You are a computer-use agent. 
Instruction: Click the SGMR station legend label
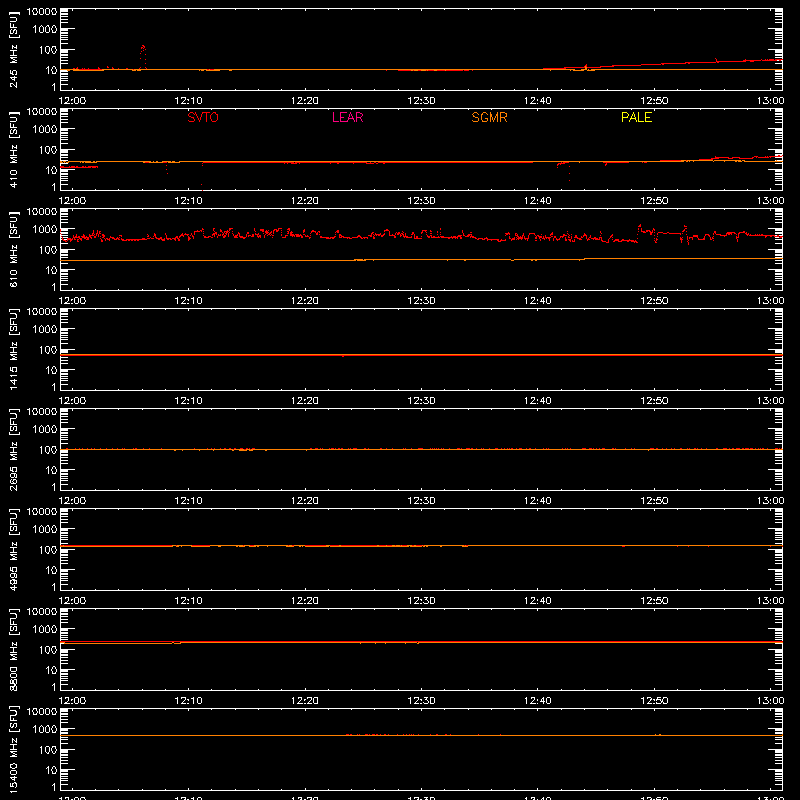pos(489,117)
